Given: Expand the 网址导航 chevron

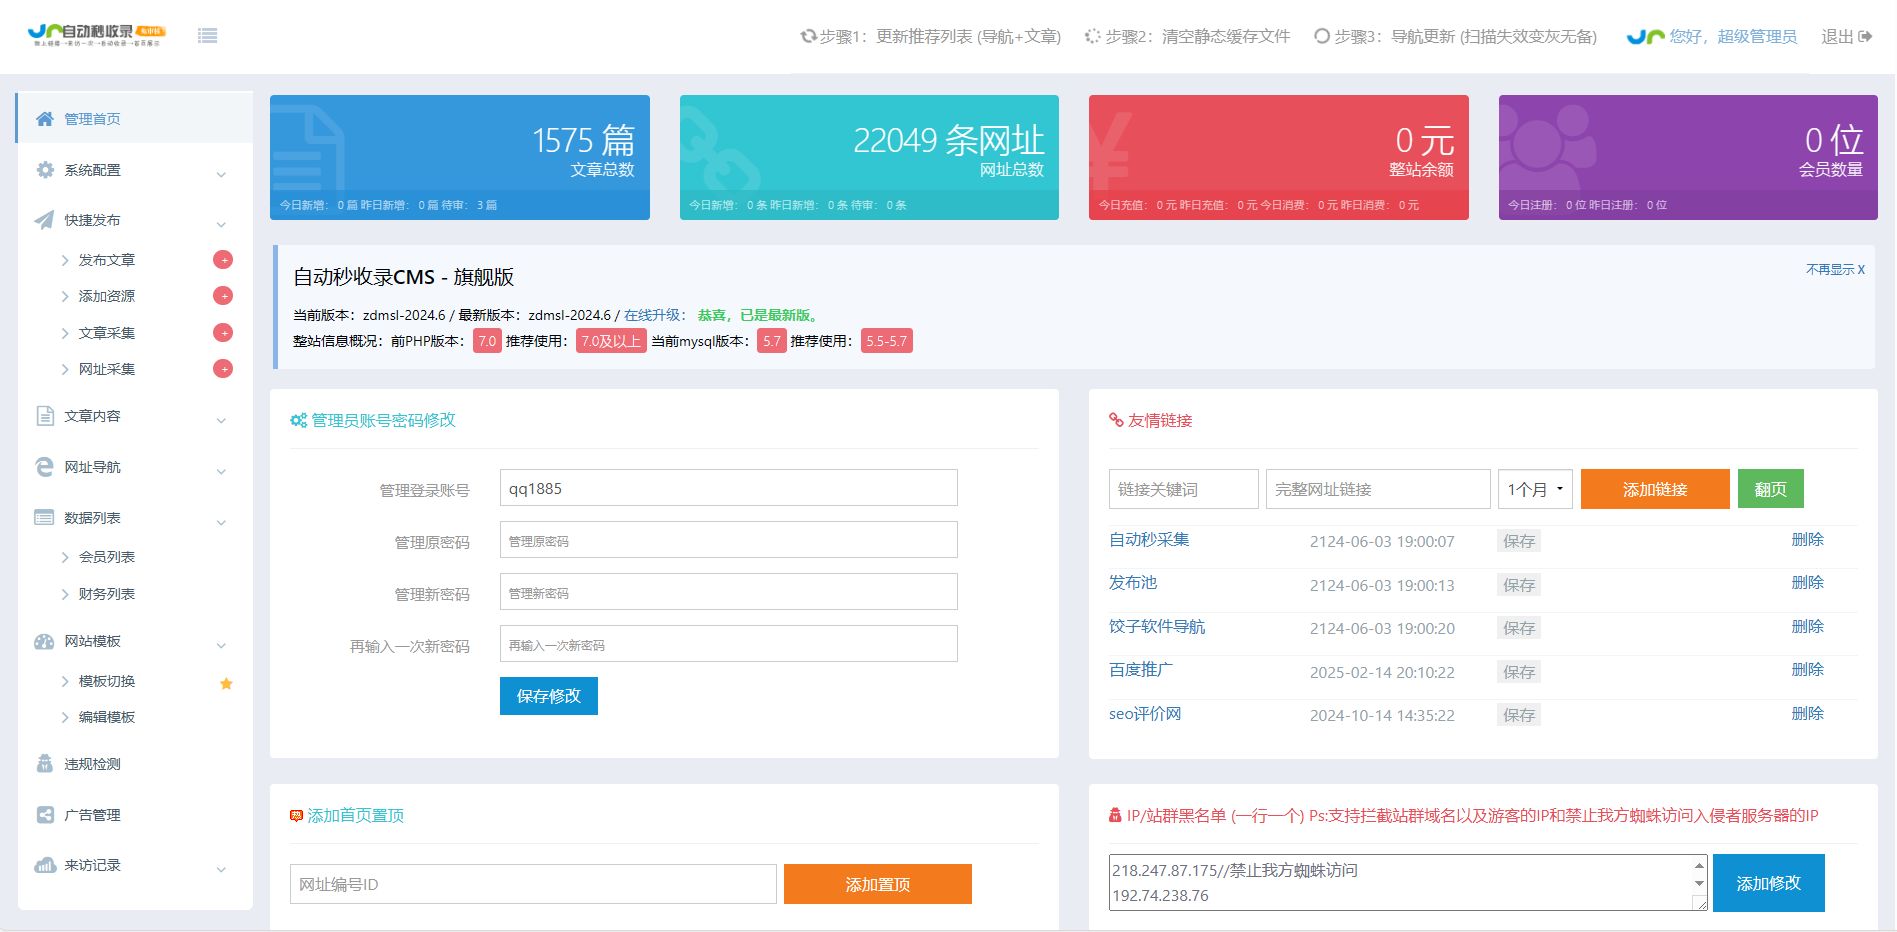Looking at the screenshot, I should click(221, 471).
